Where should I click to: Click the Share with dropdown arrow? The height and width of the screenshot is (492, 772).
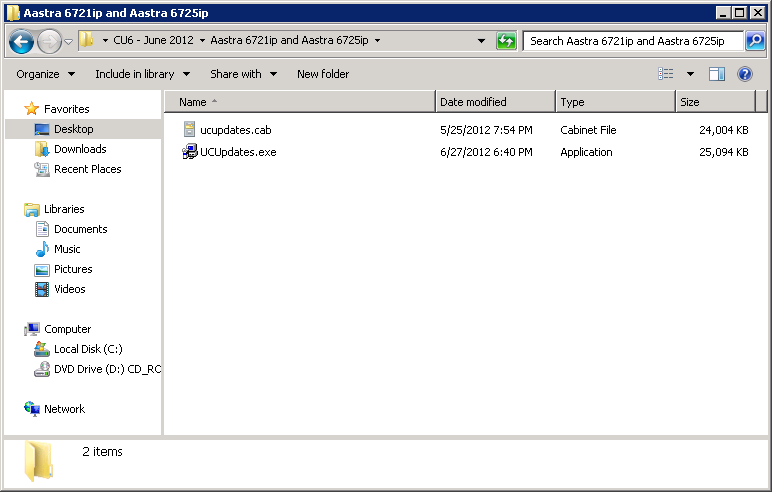point(273,74)
